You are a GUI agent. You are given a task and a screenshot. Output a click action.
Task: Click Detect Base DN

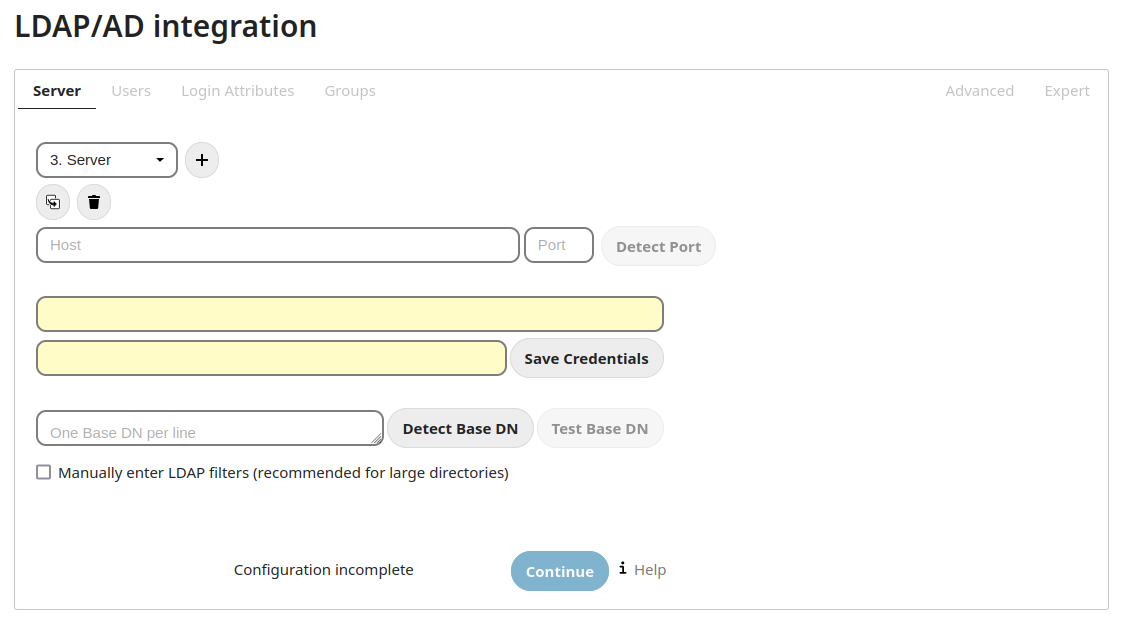pos(460,428)
